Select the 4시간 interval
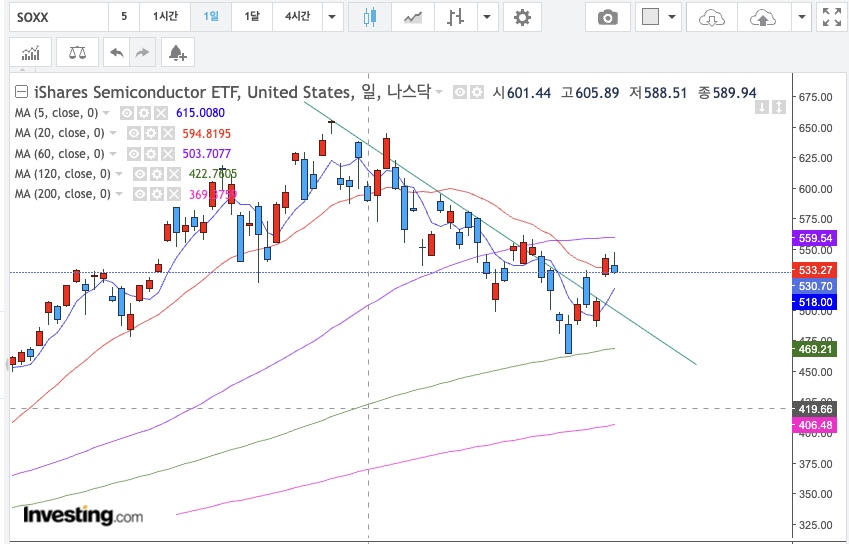The image size is (849, 544). tap(297, 17)
